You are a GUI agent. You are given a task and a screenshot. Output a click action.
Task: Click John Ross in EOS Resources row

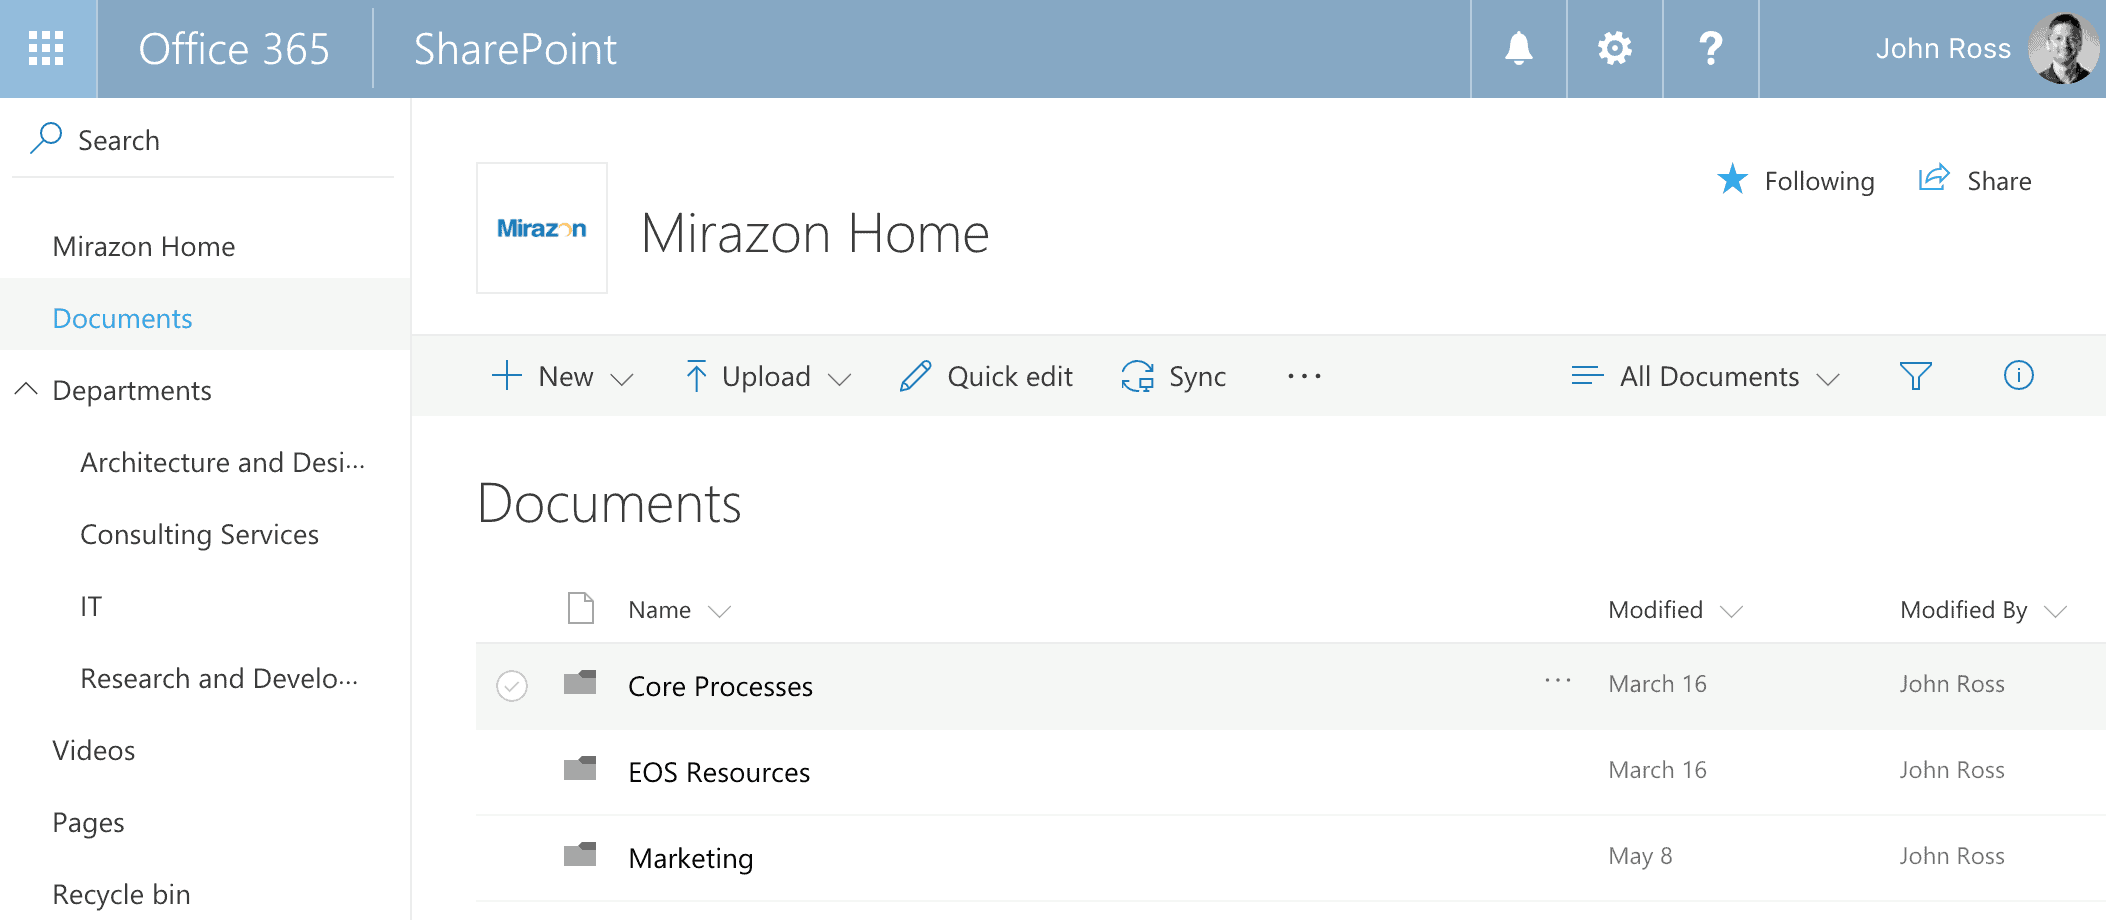(1952, 770)
